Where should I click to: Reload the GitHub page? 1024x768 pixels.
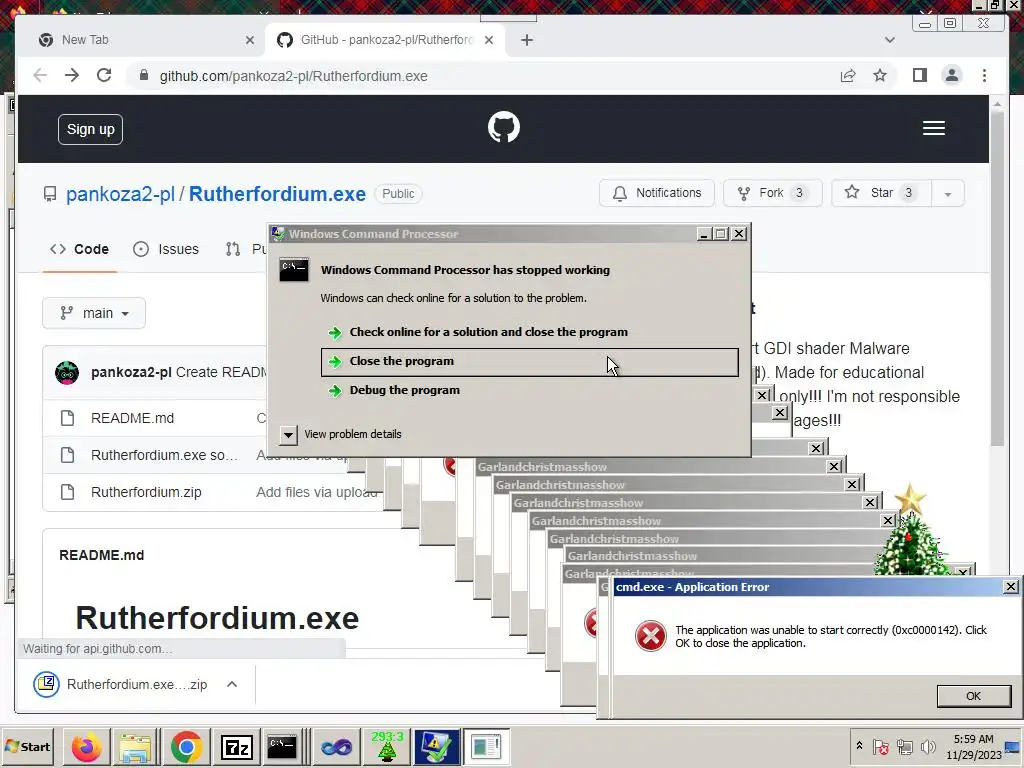[x=104, y=76]
